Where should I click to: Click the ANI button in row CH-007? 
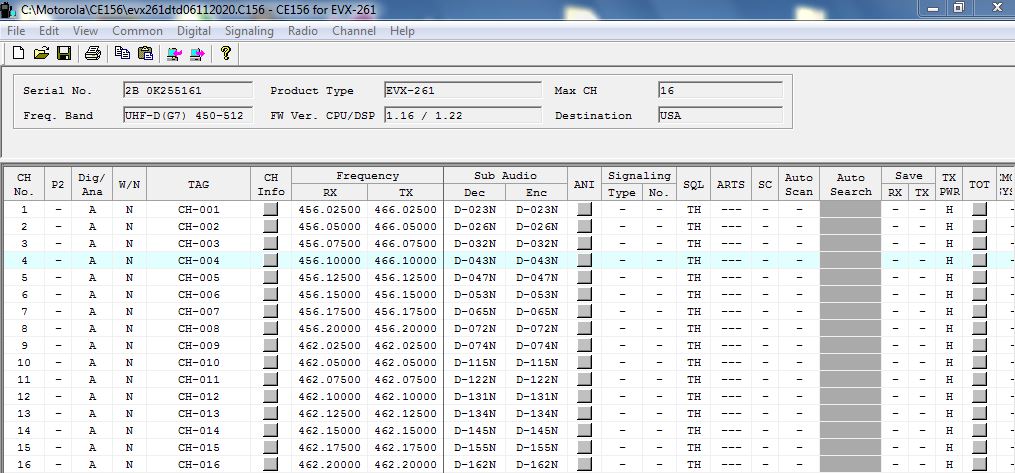(584, 311)
